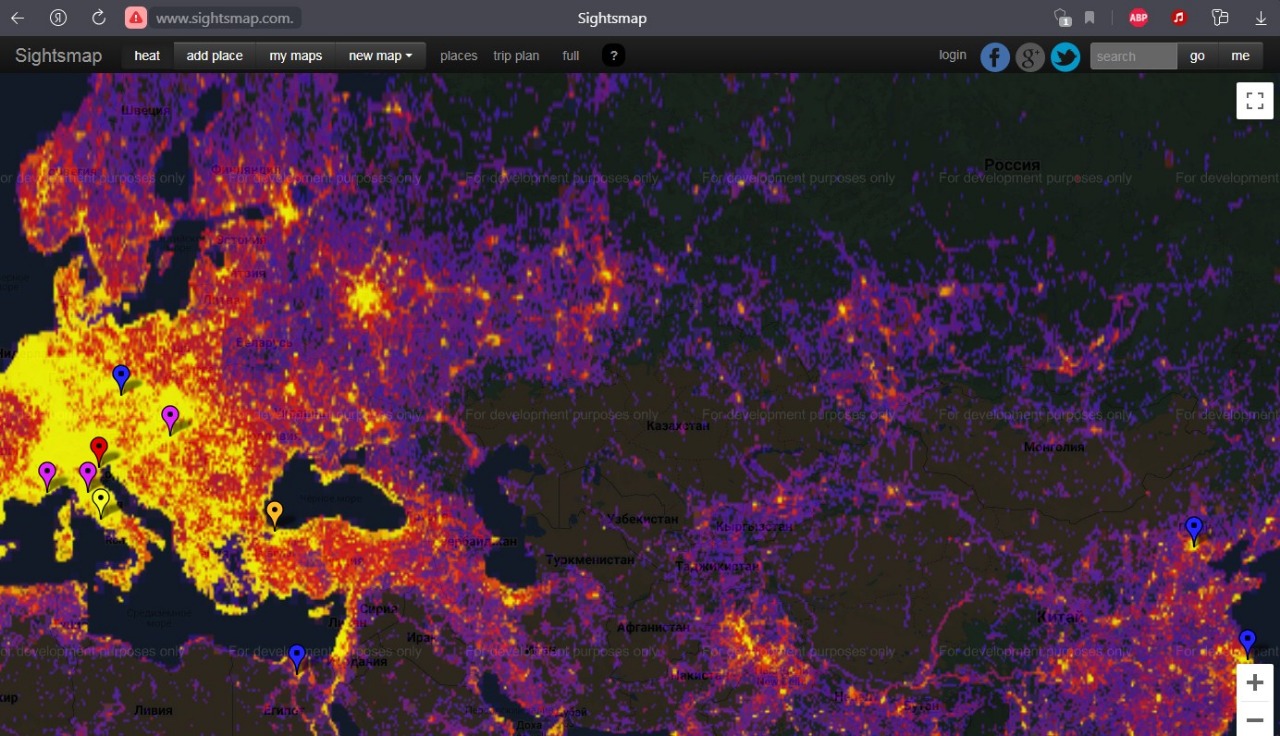Click the Google Plus icon
The height and width of the screenshot is (736, 1280).
1030,57
